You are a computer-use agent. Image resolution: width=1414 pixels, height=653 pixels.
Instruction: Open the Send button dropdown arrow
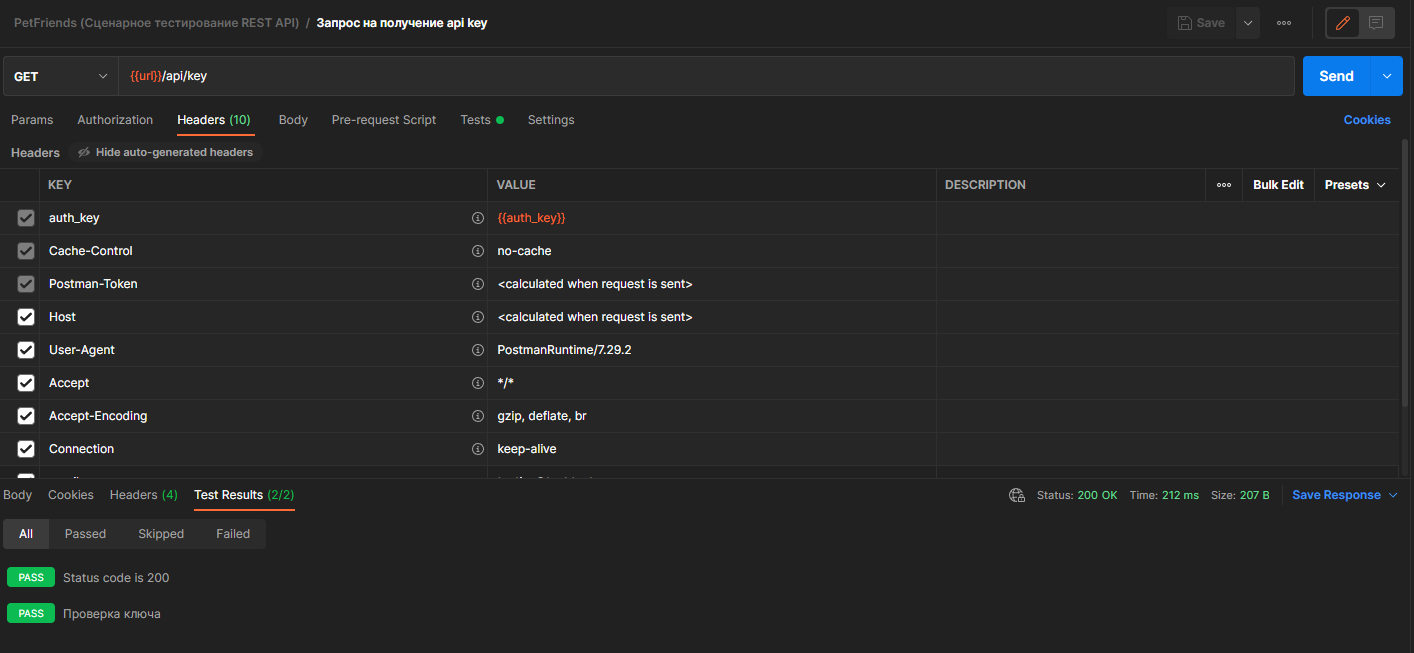(1386, 76)
